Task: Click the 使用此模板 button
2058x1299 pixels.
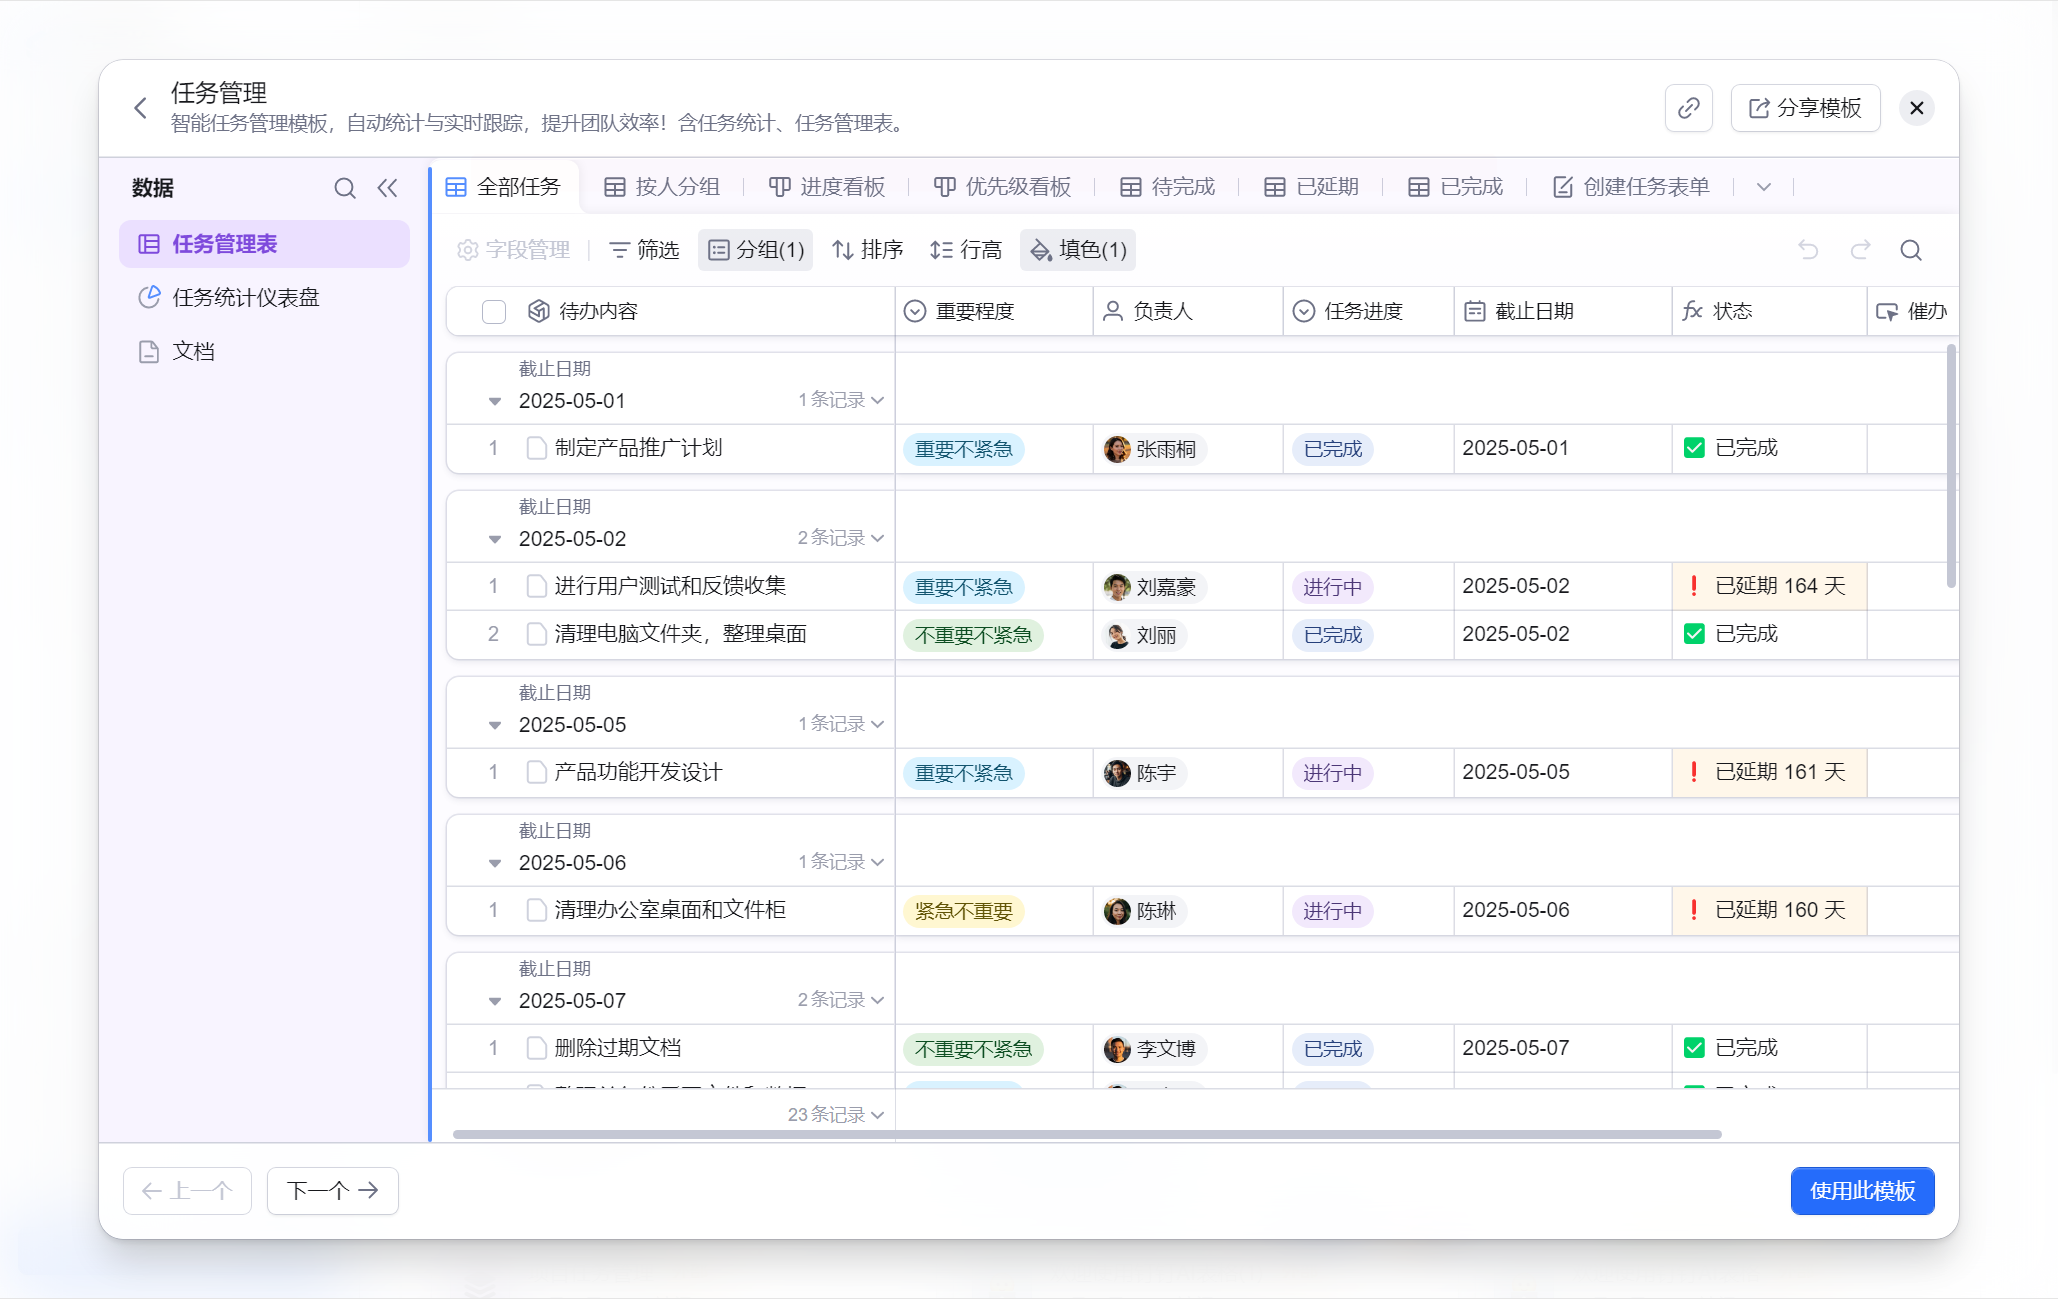Action: click(1862, 1191)
